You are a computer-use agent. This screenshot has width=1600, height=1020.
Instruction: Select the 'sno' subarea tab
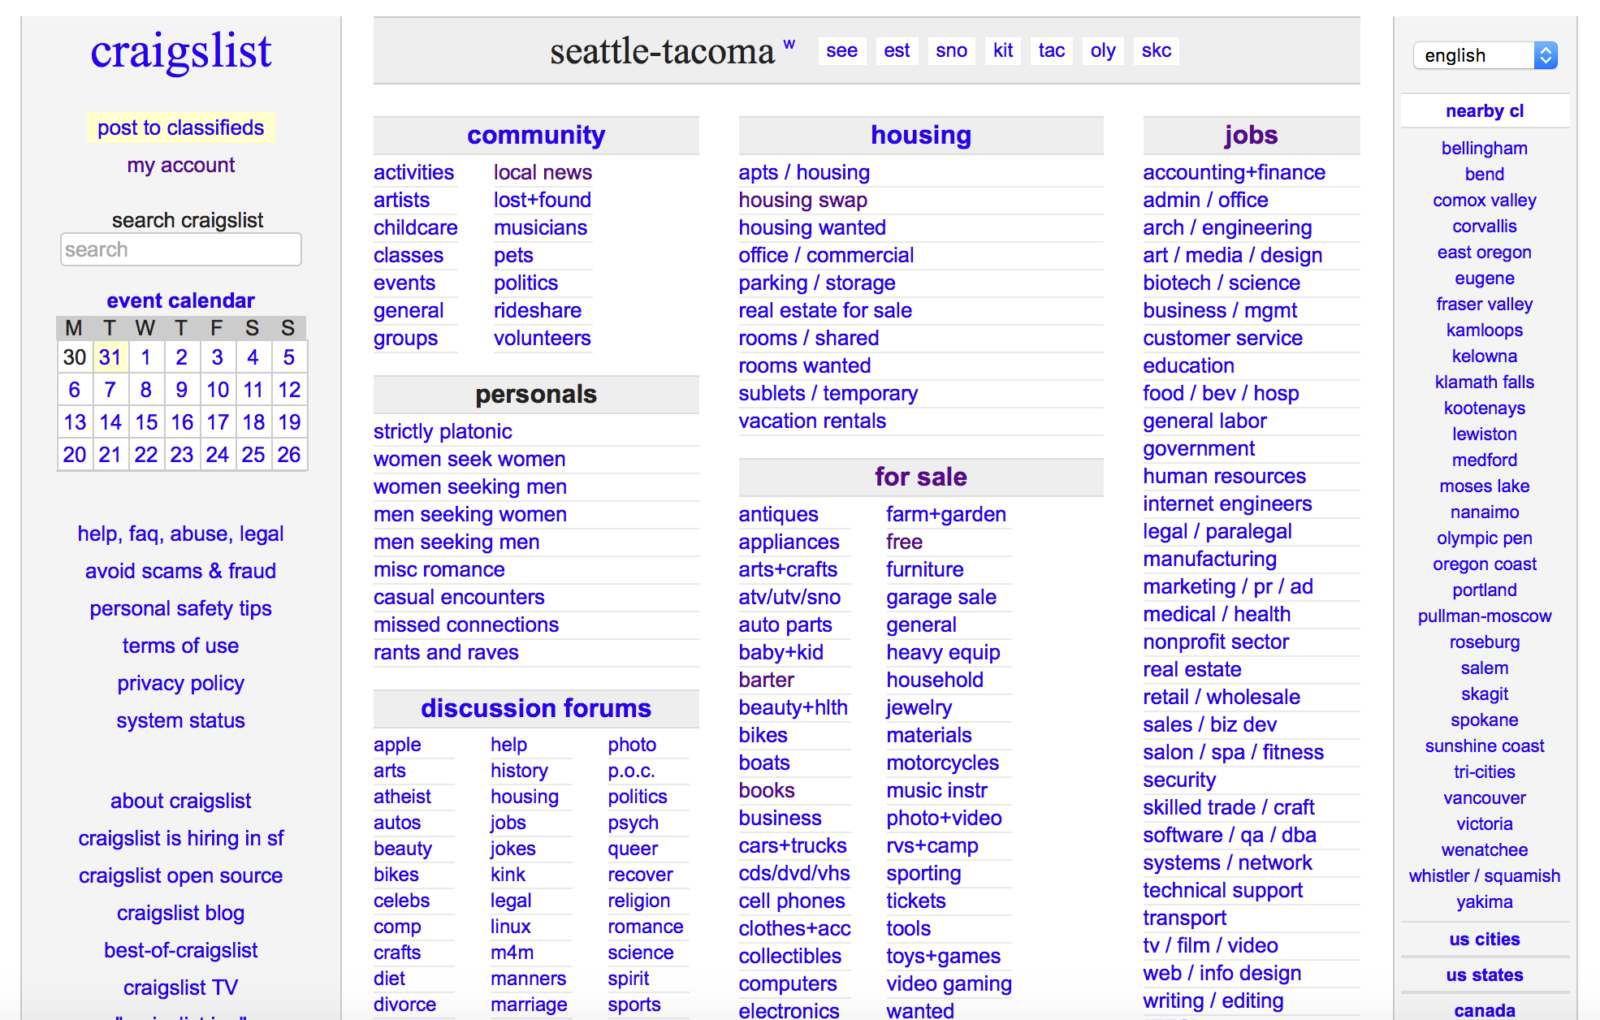(x=952, y=50)
